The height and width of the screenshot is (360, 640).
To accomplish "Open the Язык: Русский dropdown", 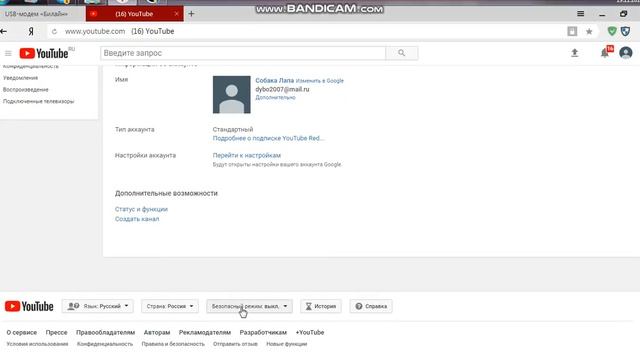I will tap(98, 306).
